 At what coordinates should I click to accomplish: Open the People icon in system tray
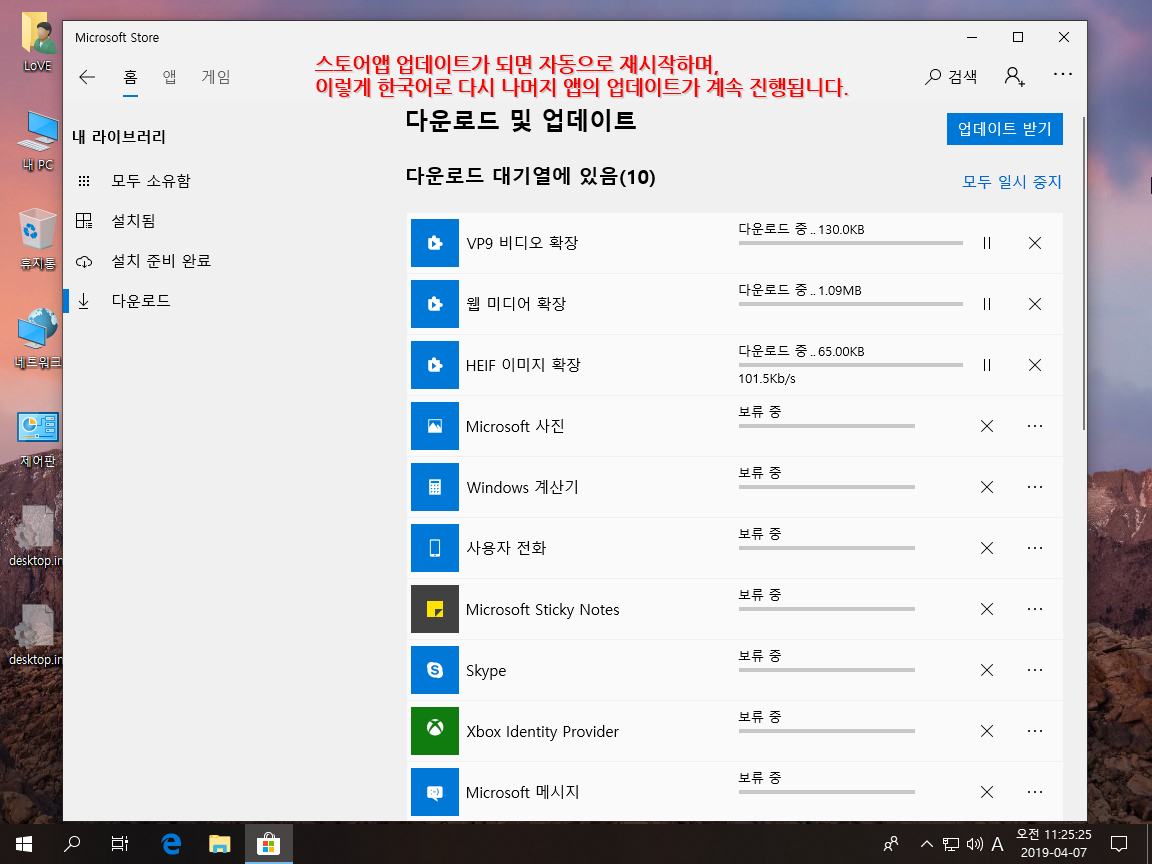point(891,843)
